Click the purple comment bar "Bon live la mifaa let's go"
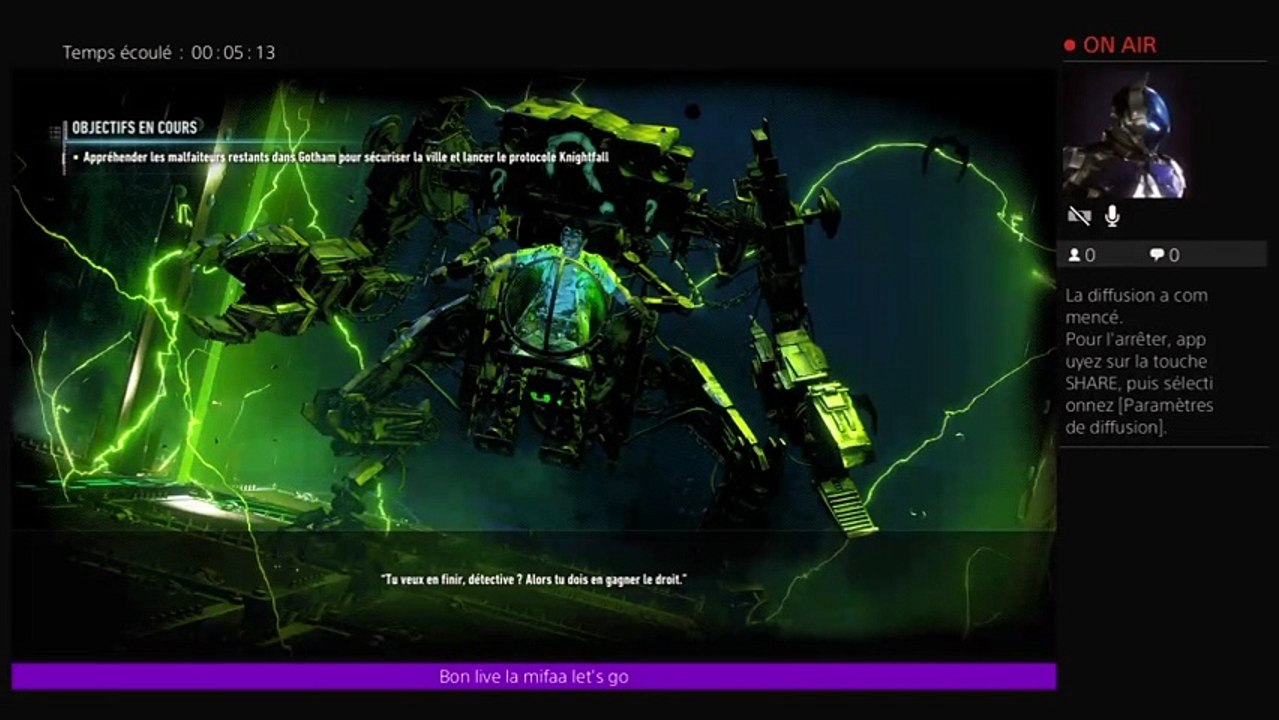This screenshot has height=720, width=1279. 534,677
